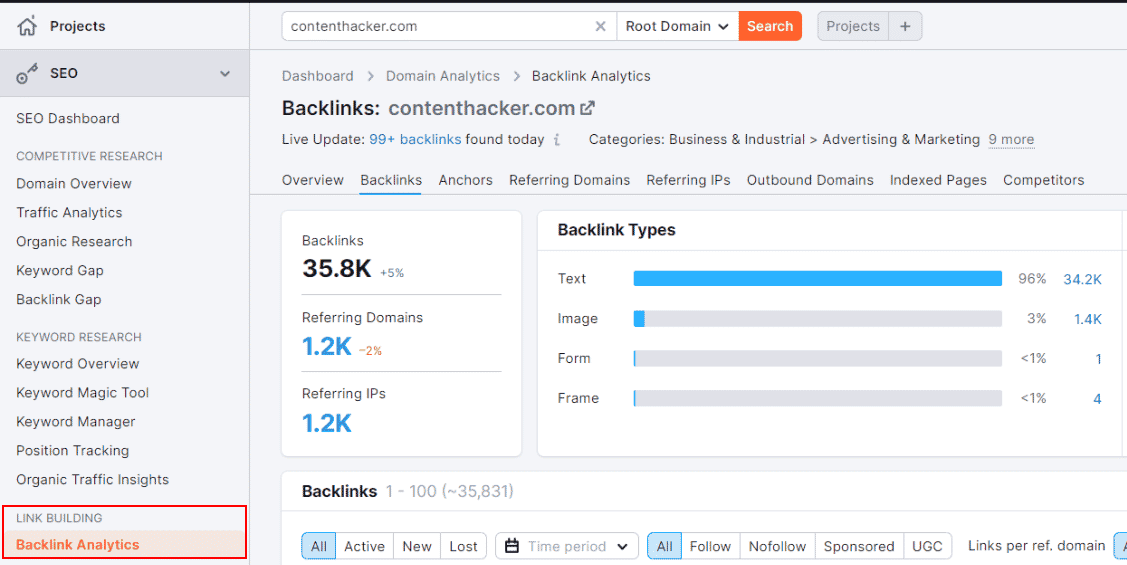Click the SEO key icon
The image size is (1127, 565).
coord(27,73)
